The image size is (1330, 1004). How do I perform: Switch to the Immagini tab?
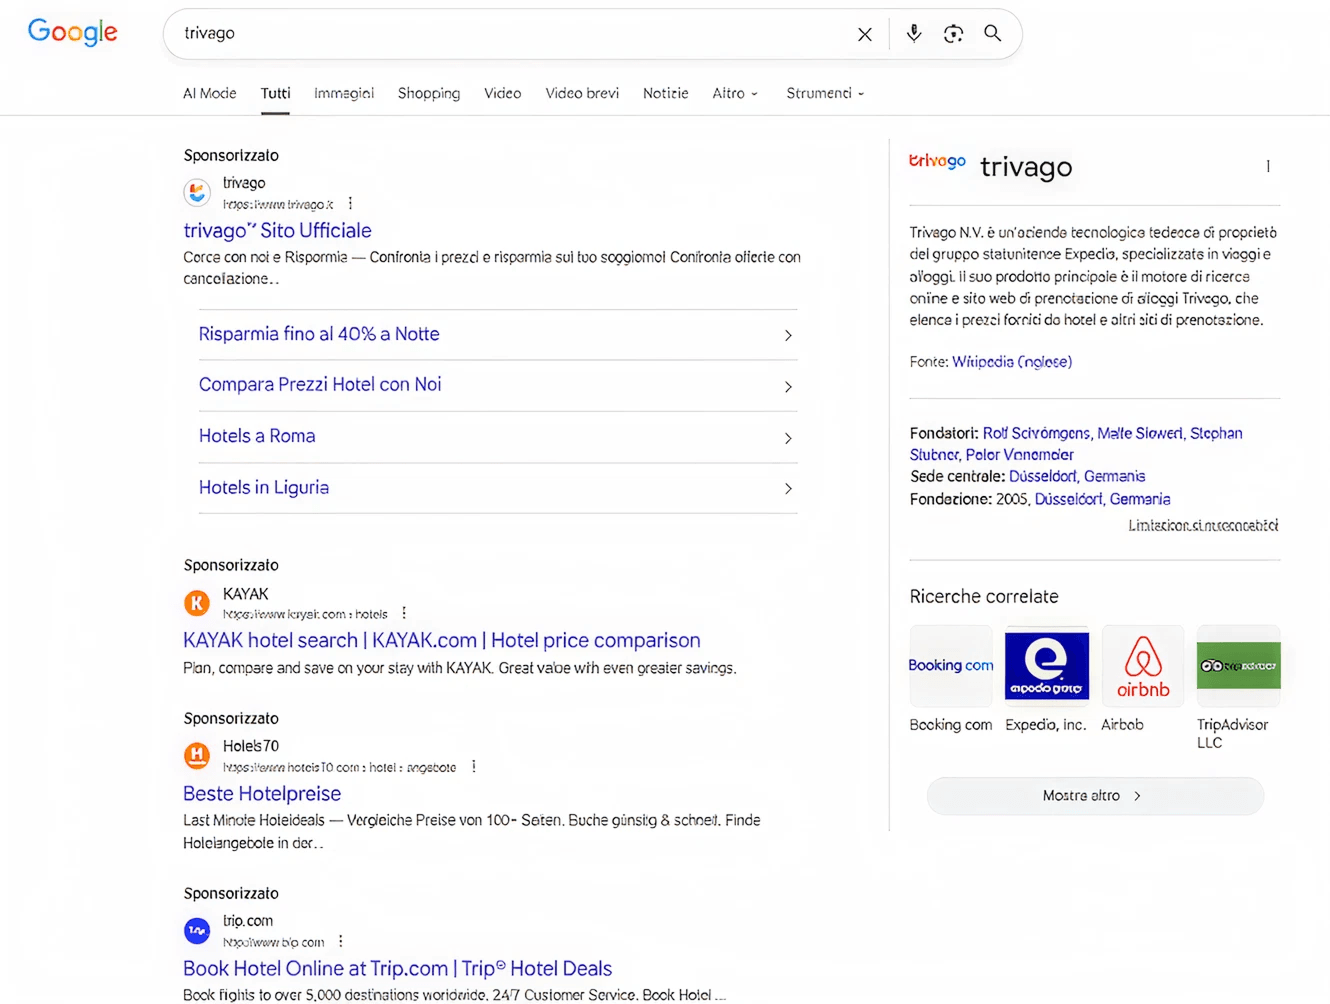coord(343,93)
